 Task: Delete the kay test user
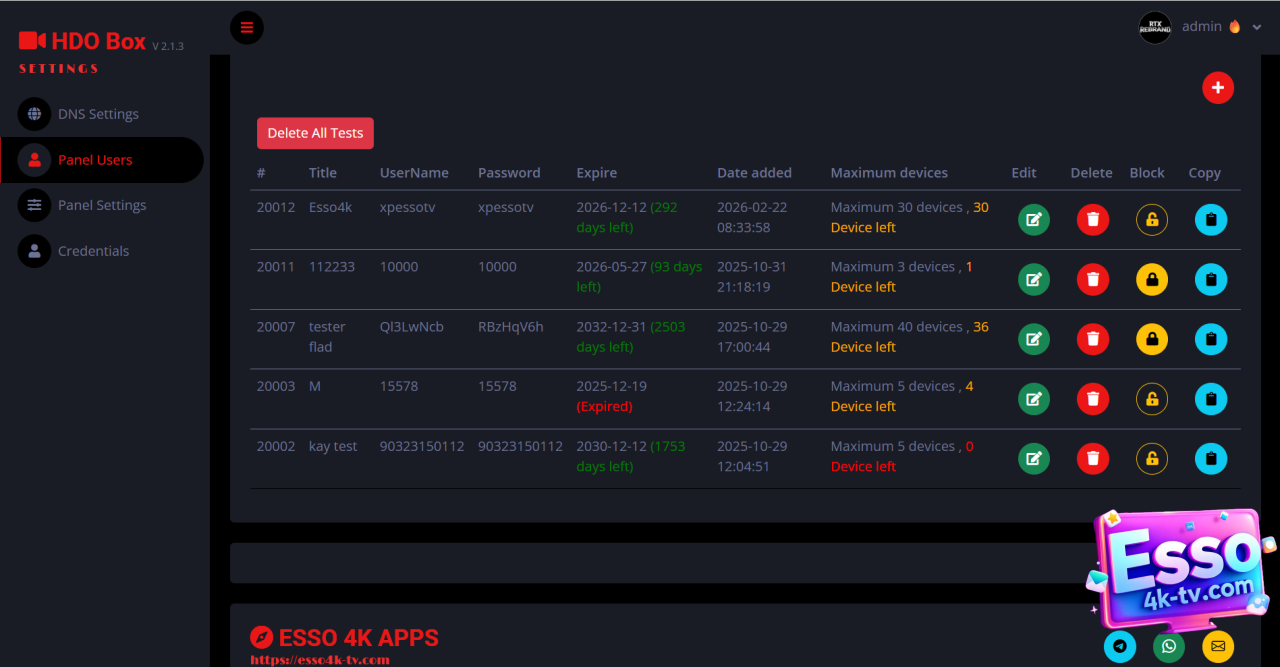(1092, 459)
